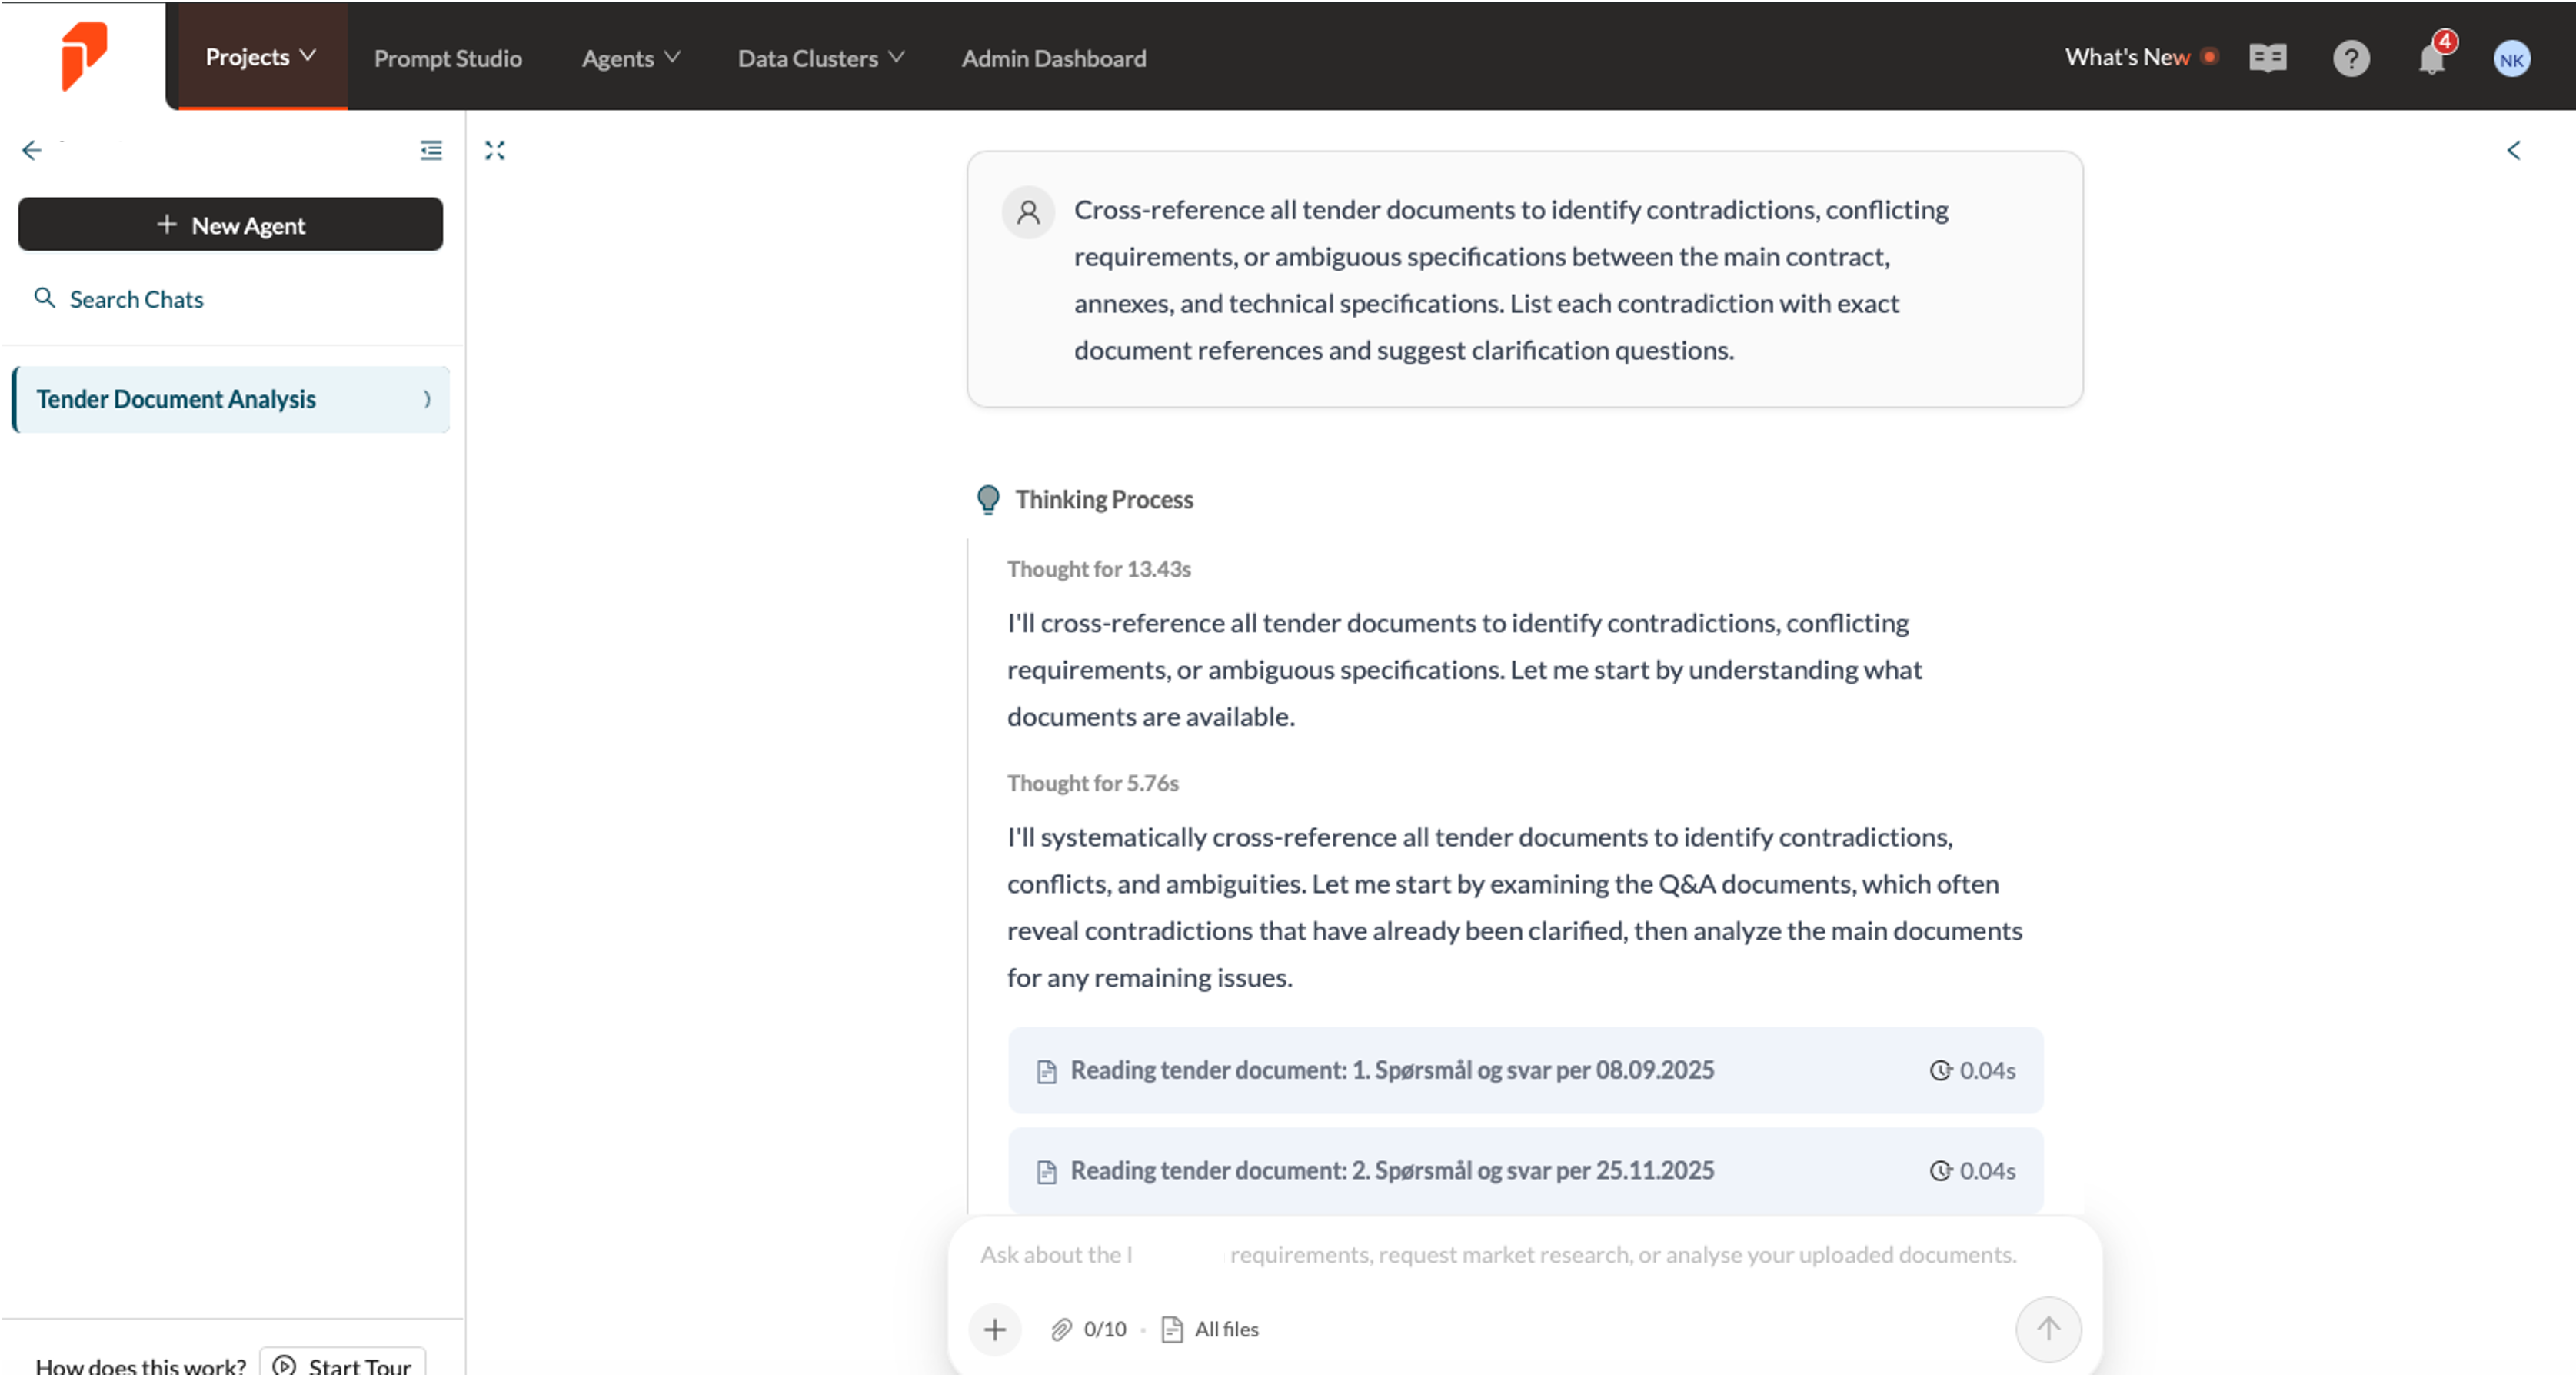This screenshot has width=2576, height=1378.
Task: Click the plus icon in chat input
Action: click(x=994, y=1329)
